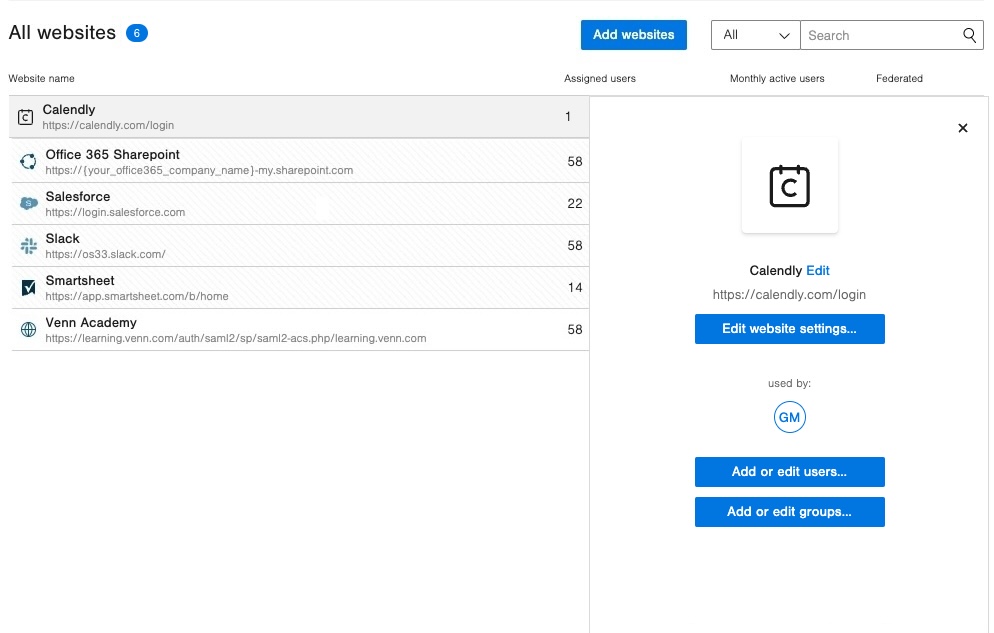994x633 pixels.
Task: Click Add or edit users button
Action: point(789,472)
